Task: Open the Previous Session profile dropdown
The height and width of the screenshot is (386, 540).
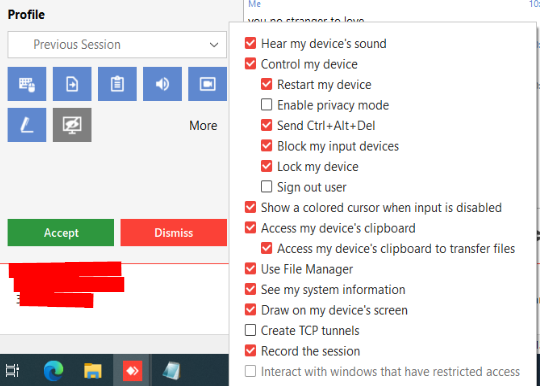Action: [117, 44]
